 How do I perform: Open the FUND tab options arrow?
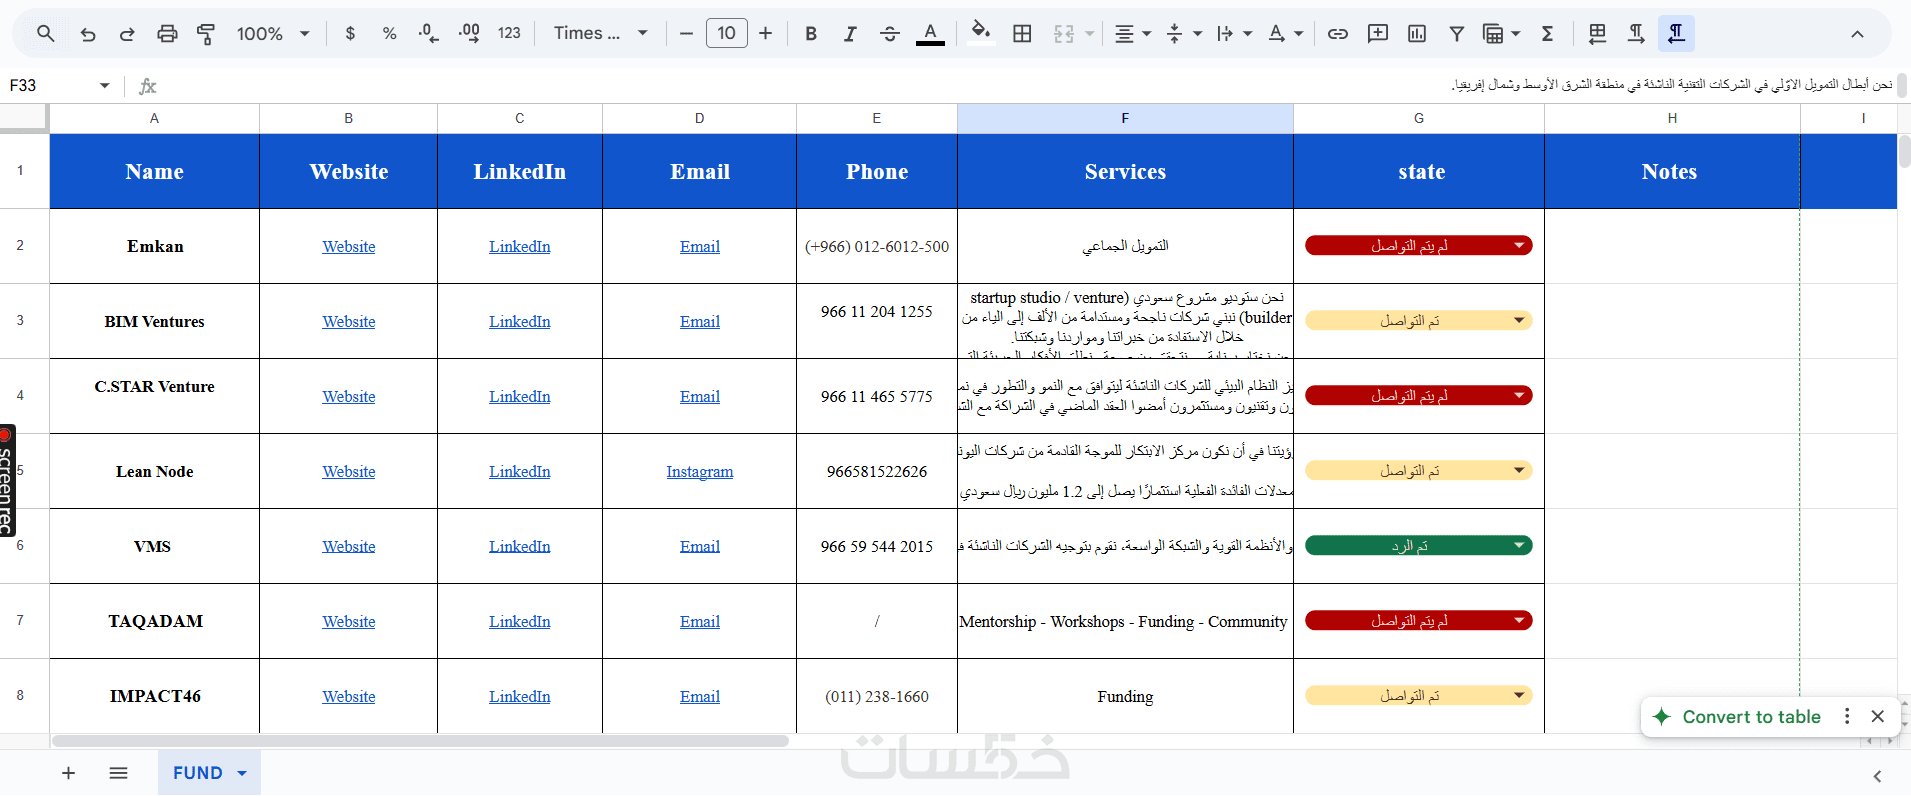click(x=242, y=773)
